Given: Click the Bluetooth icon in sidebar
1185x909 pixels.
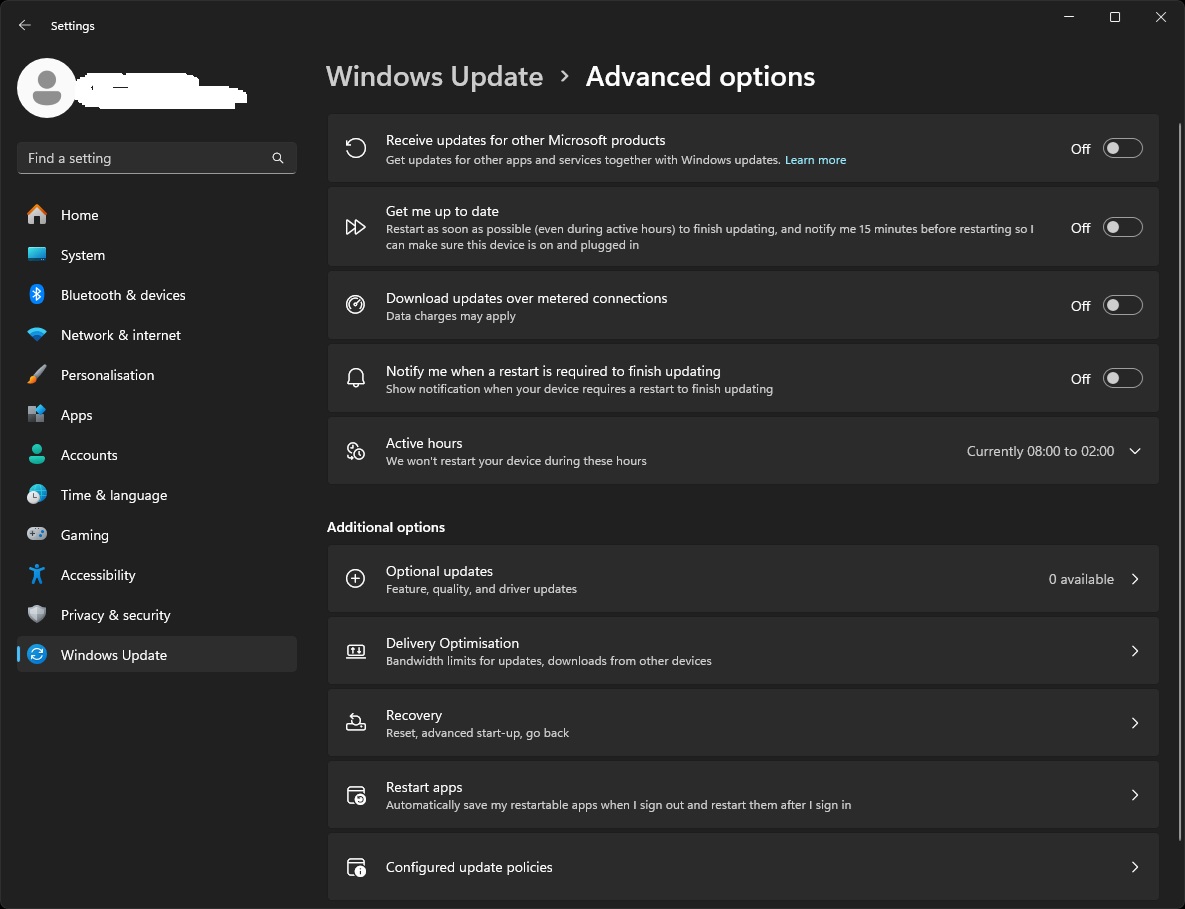Looking at the screenshot, I should point(37,295).
